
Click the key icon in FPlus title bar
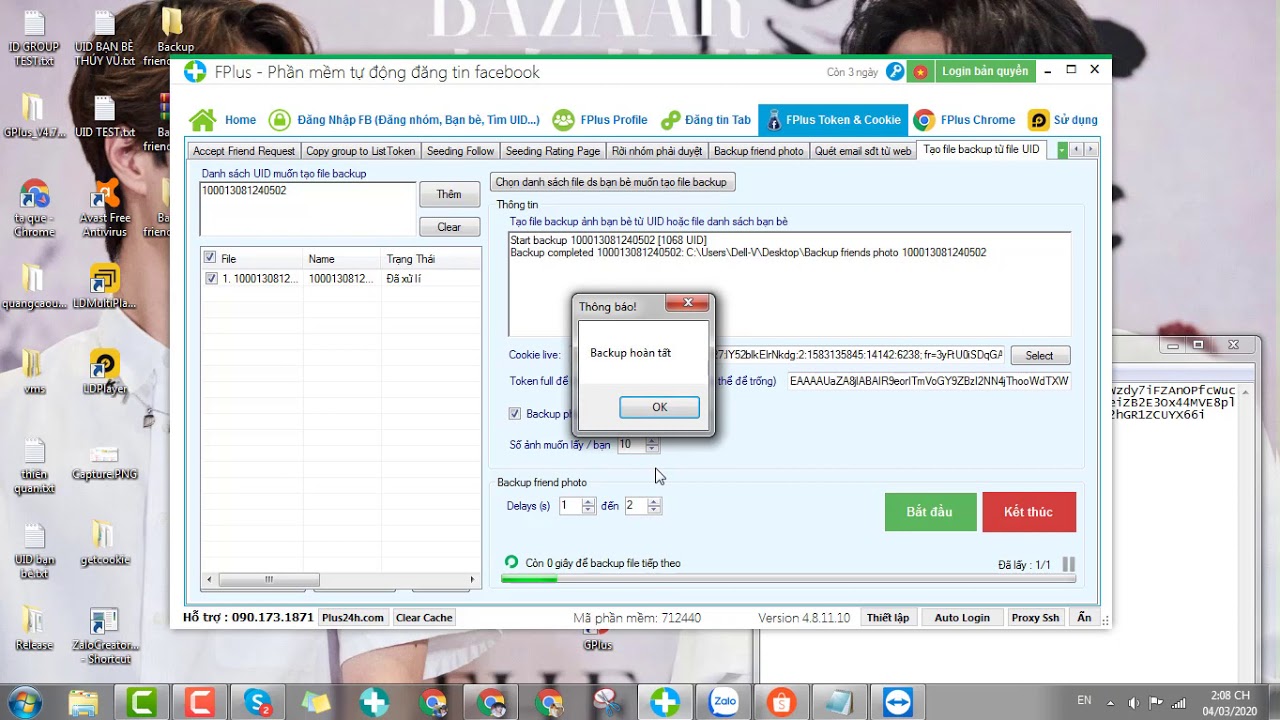(x=895, y=72)
